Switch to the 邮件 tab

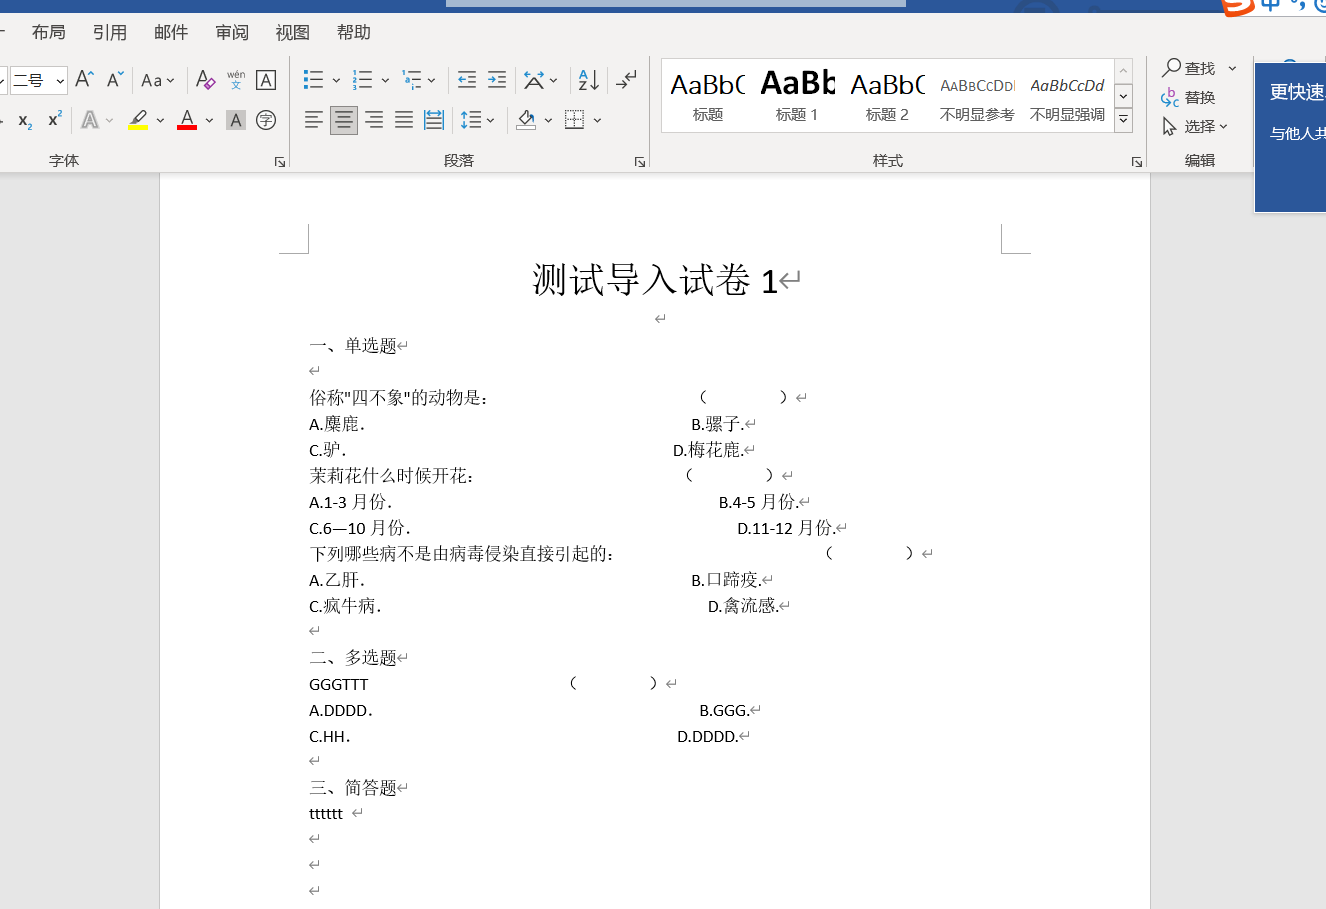(171, 32)
